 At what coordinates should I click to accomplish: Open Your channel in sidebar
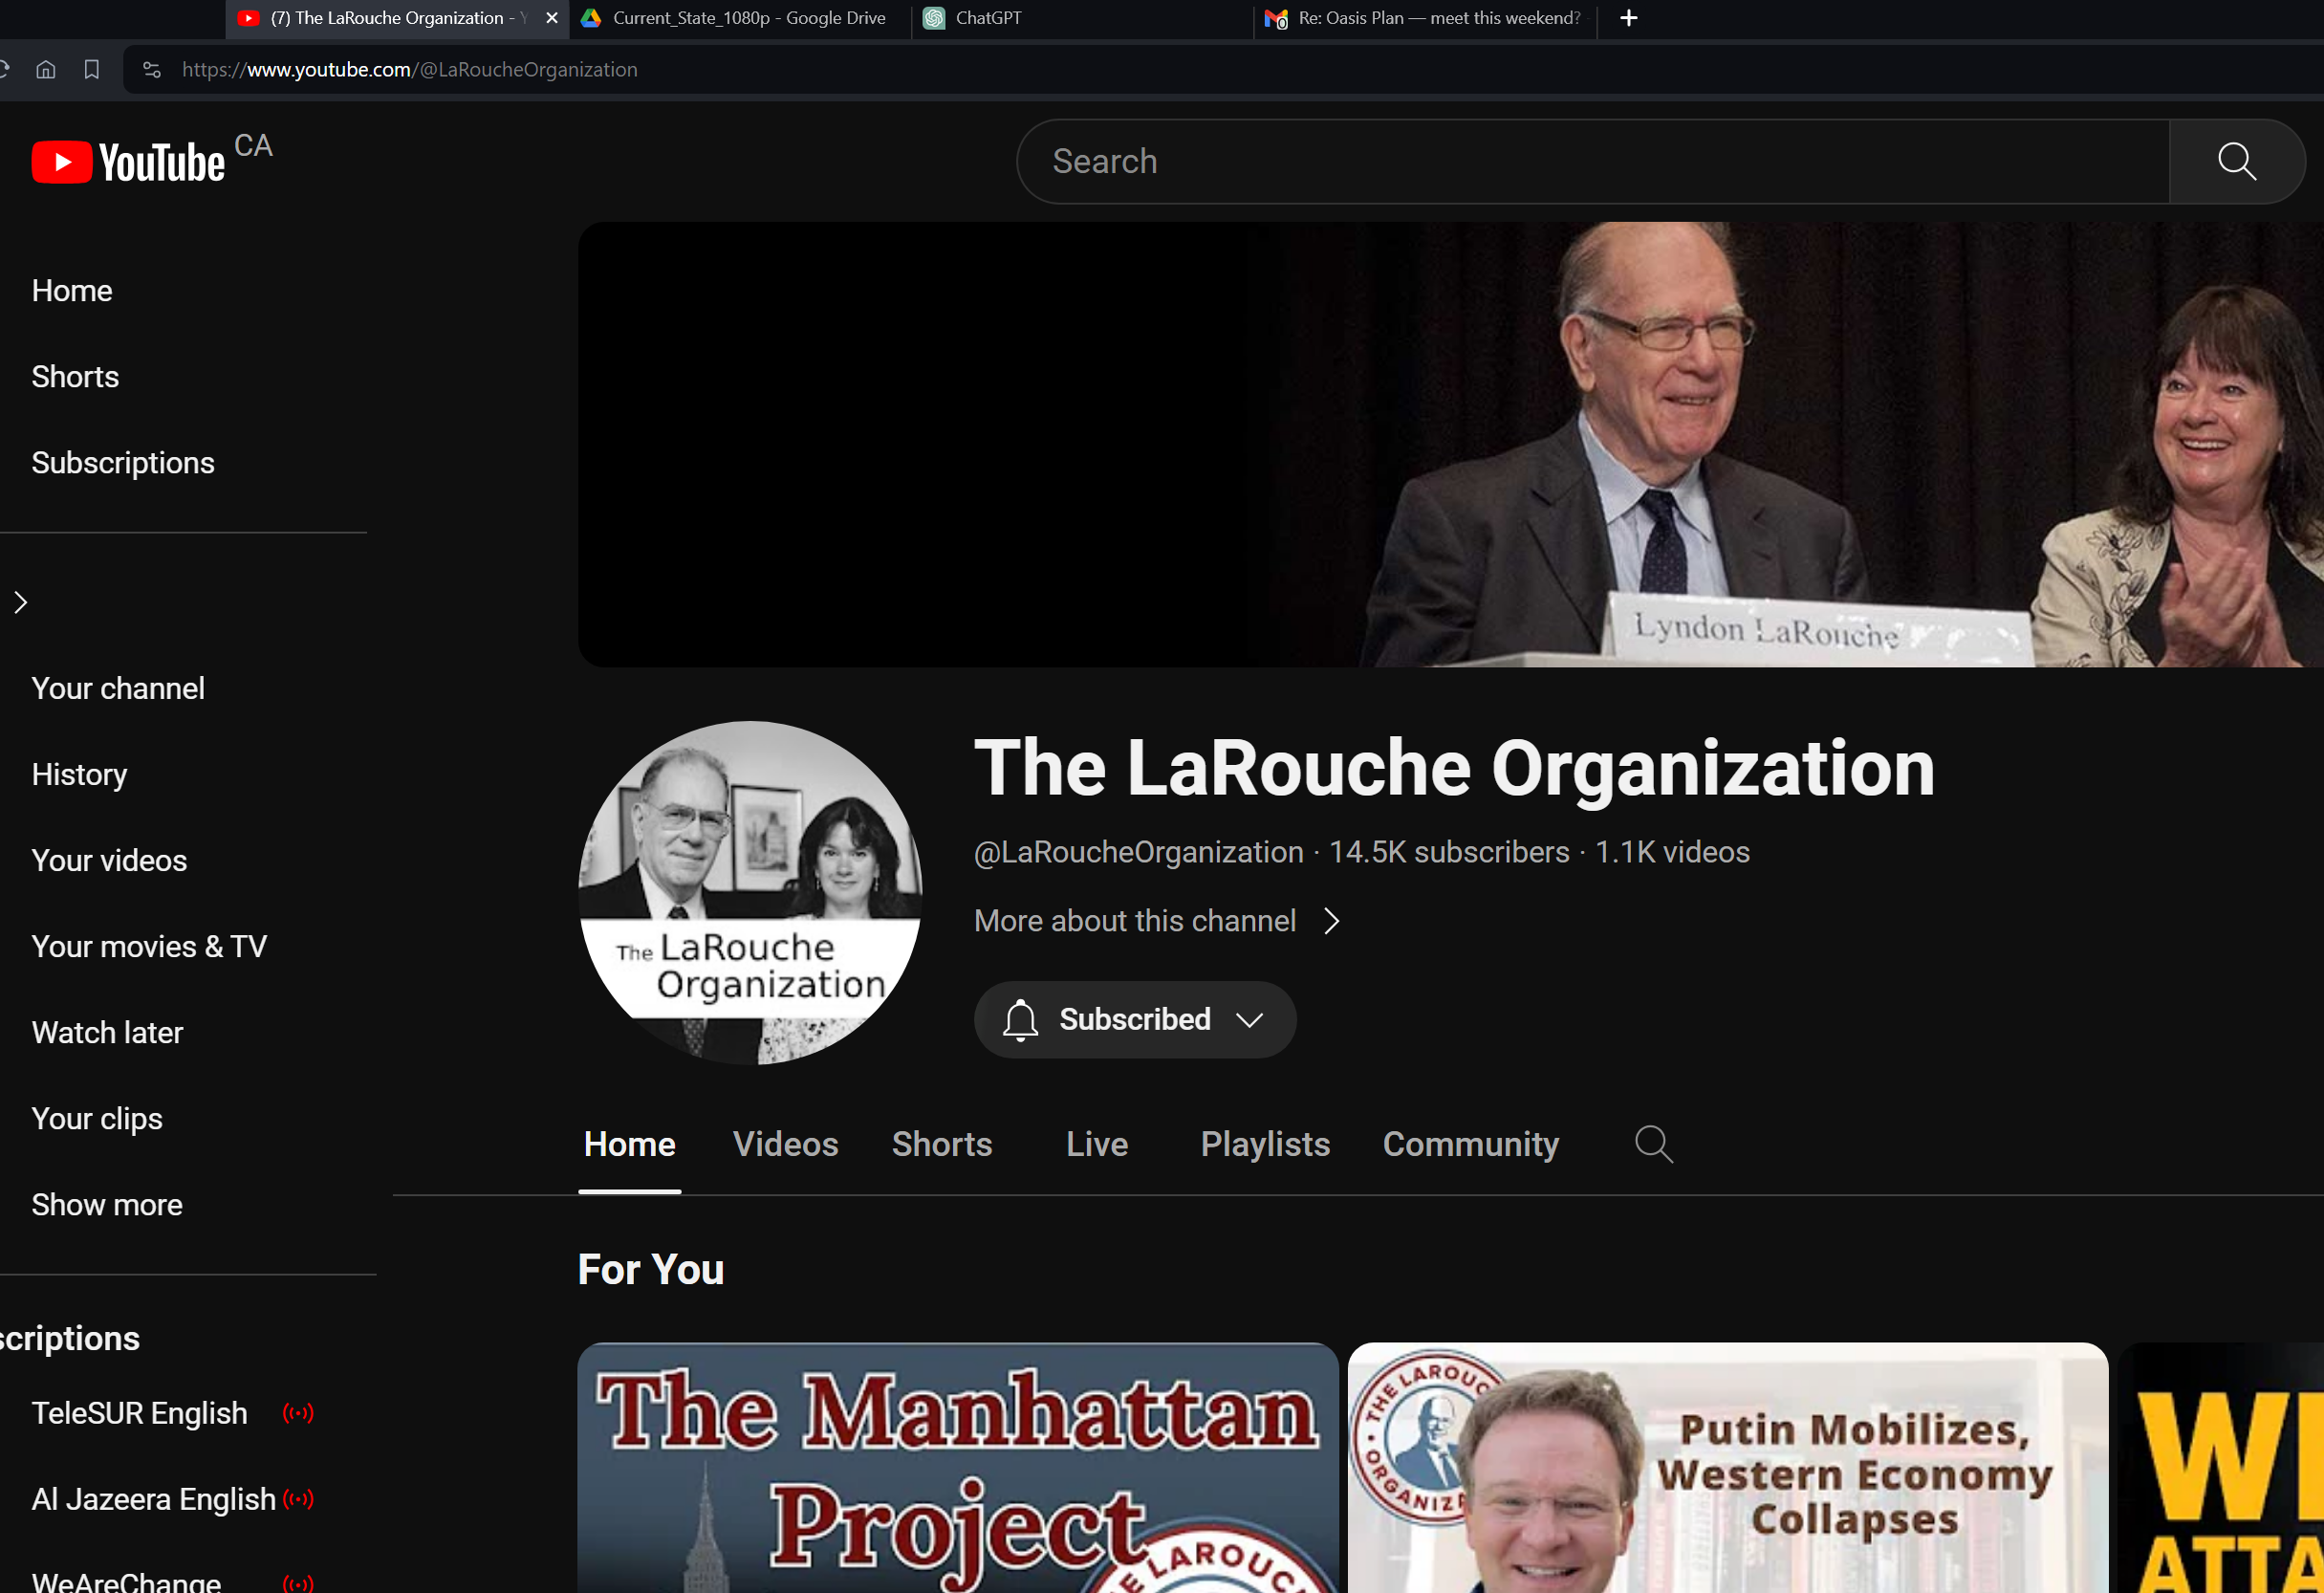118,689
